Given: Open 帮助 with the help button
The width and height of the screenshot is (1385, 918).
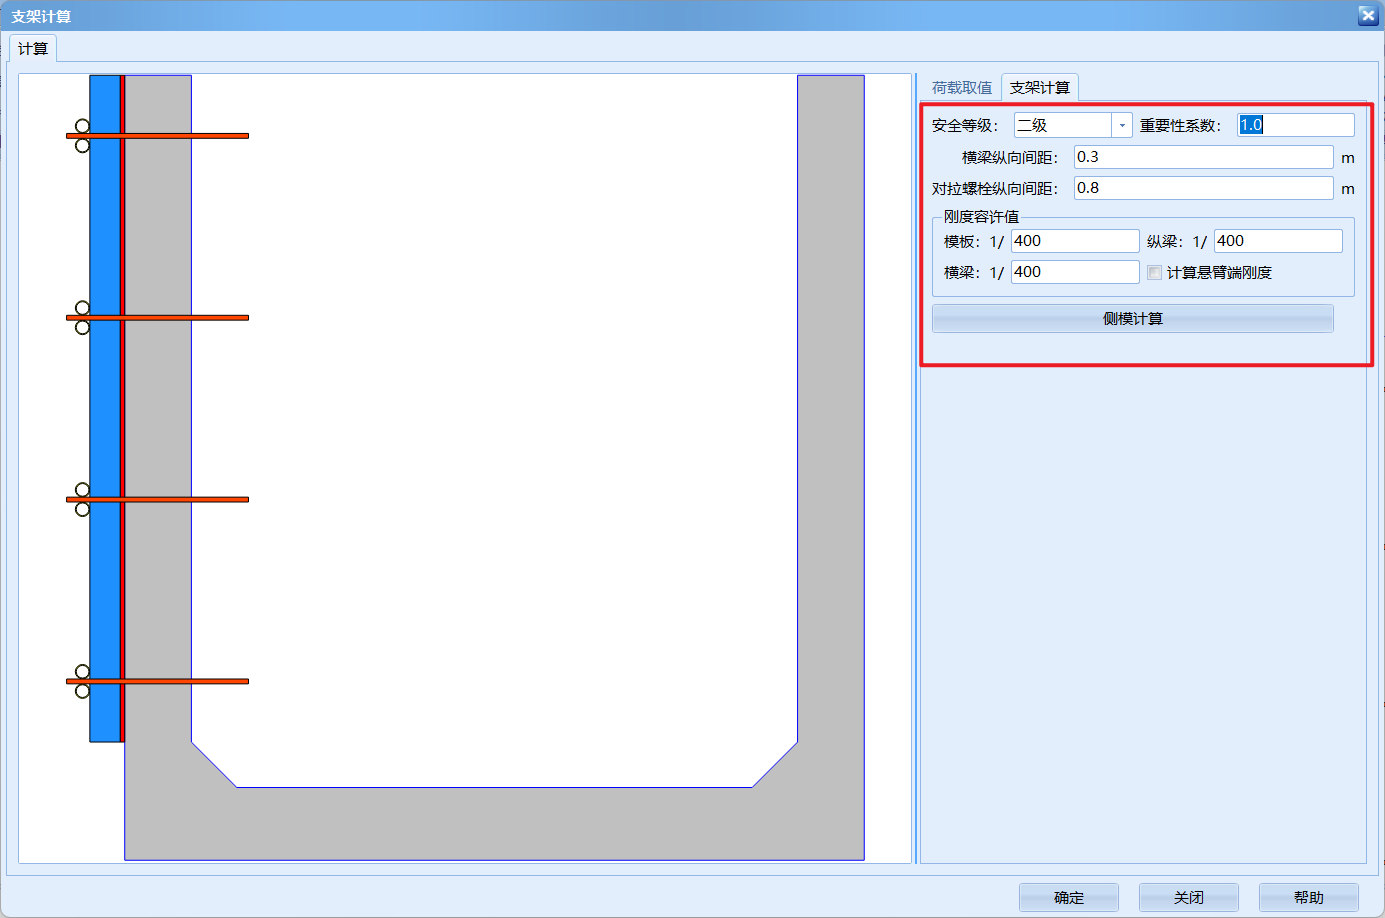Looking at the screenshot, I should pyautogui.click(x=1308, y=897).
